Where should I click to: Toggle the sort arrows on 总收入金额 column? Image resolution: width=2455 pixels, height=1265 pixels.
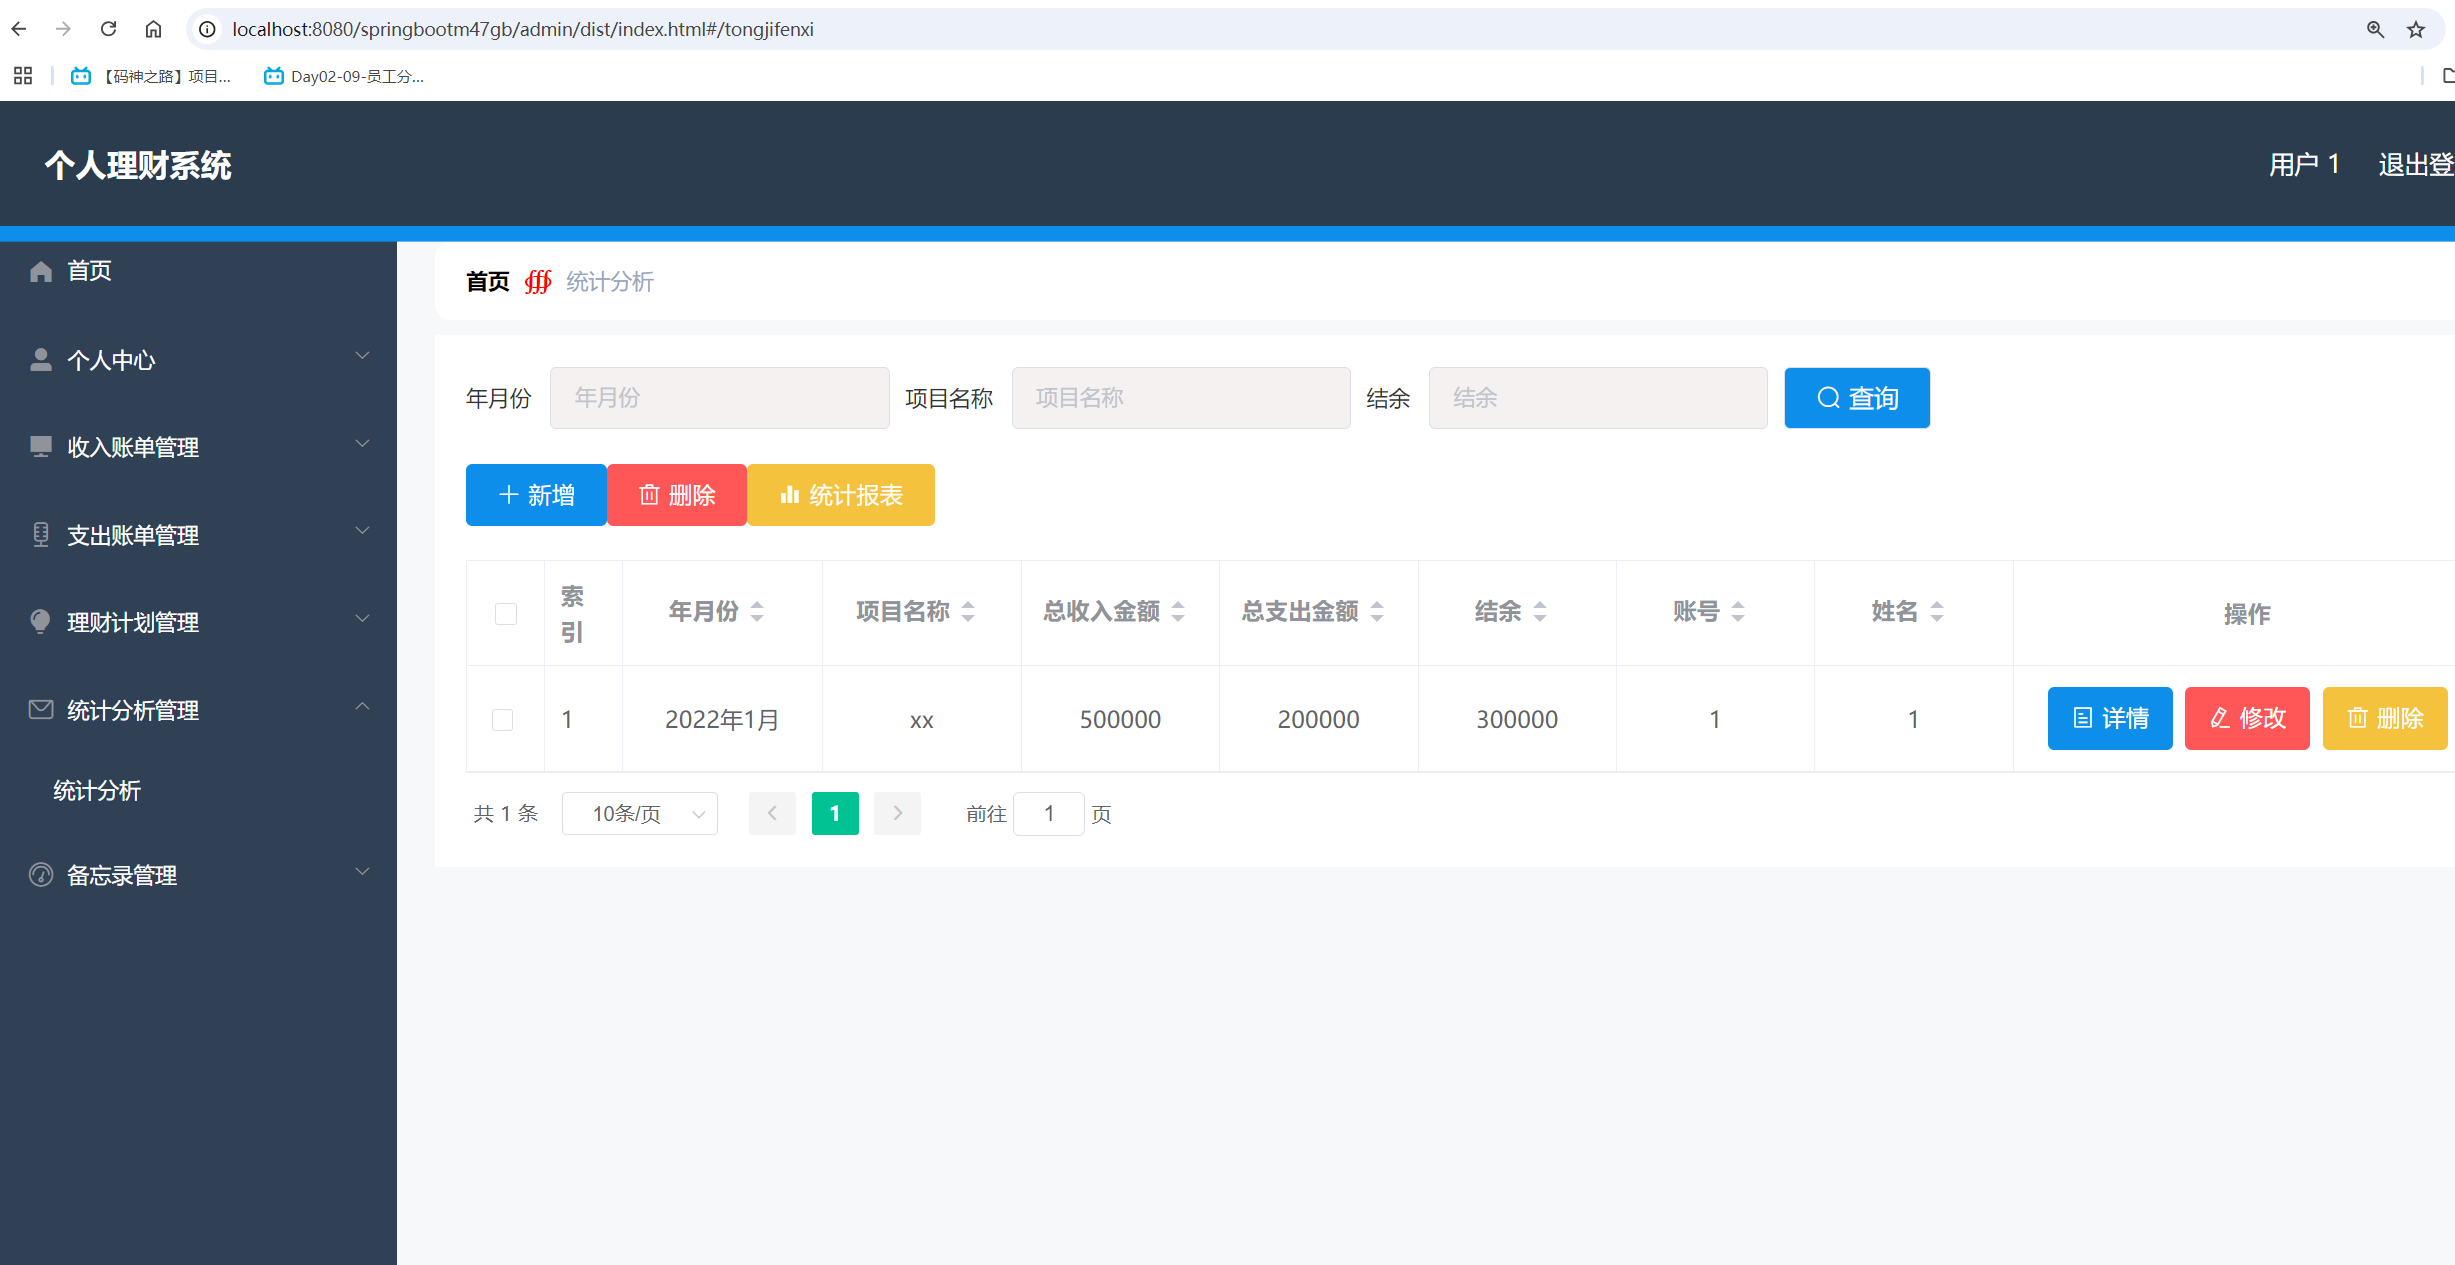coord(1177,611)
